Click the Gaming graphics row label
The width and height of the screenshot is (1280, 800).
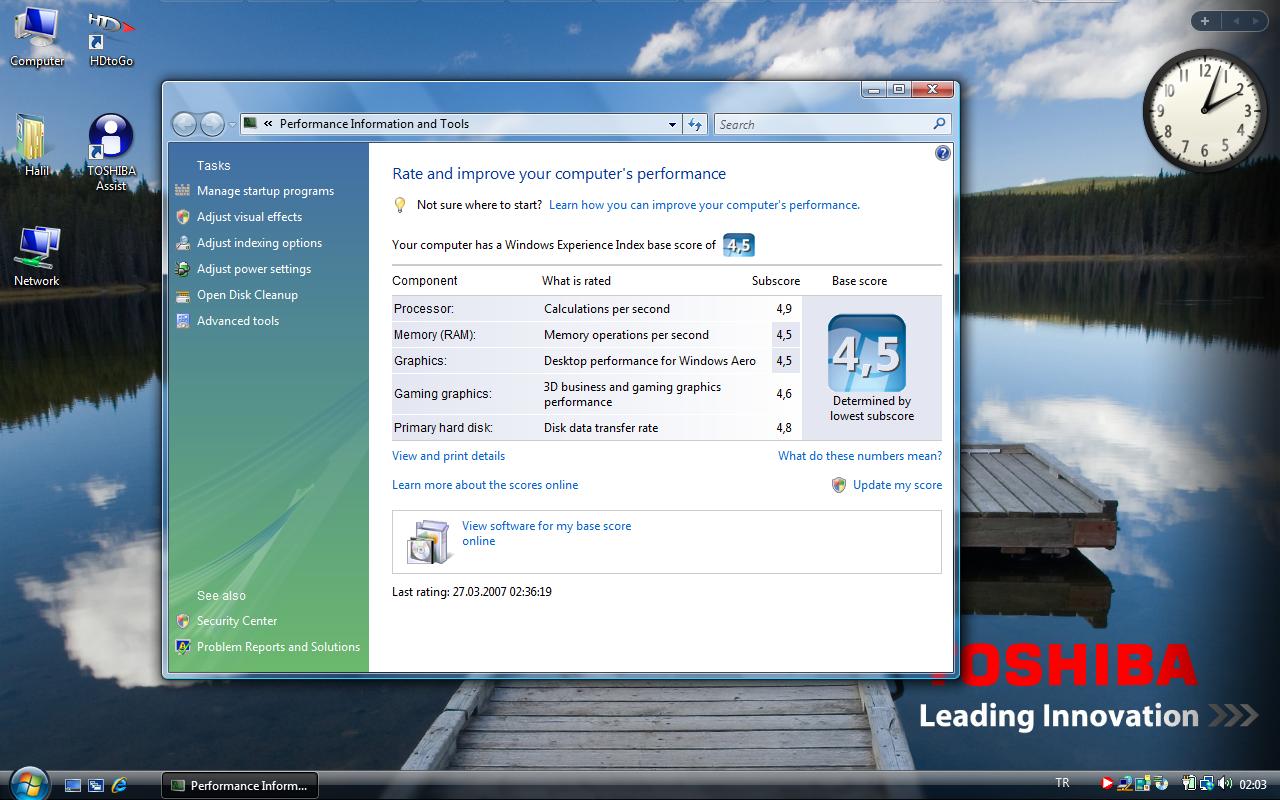(x=442, y=394)
